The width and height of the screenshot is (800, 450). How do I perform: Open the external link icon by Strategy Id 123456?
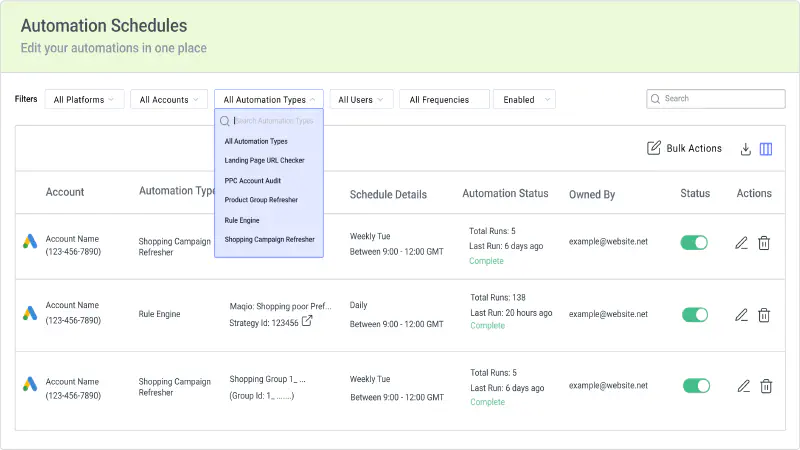click(x=307, y=321)
